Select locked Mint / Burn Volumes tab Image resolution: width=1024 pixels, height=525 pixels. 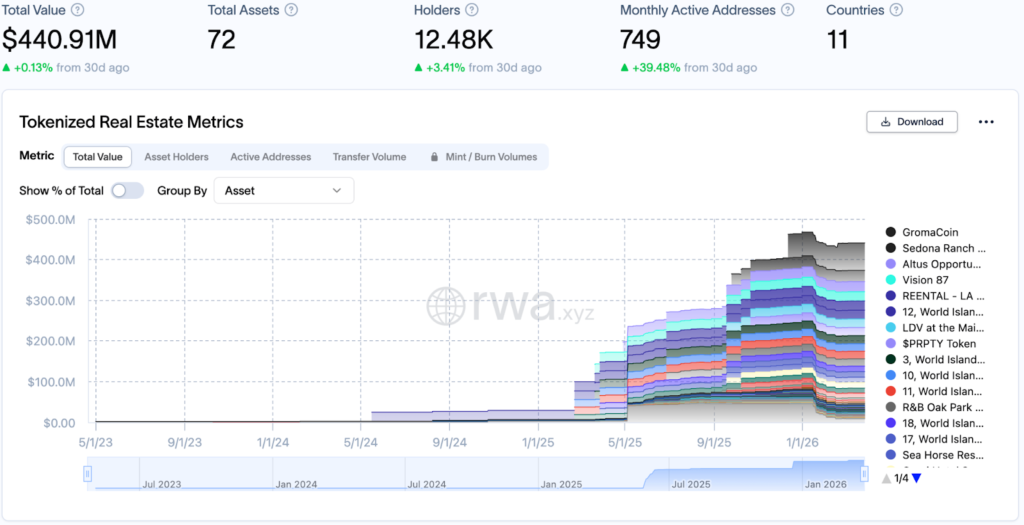point(483,157)
